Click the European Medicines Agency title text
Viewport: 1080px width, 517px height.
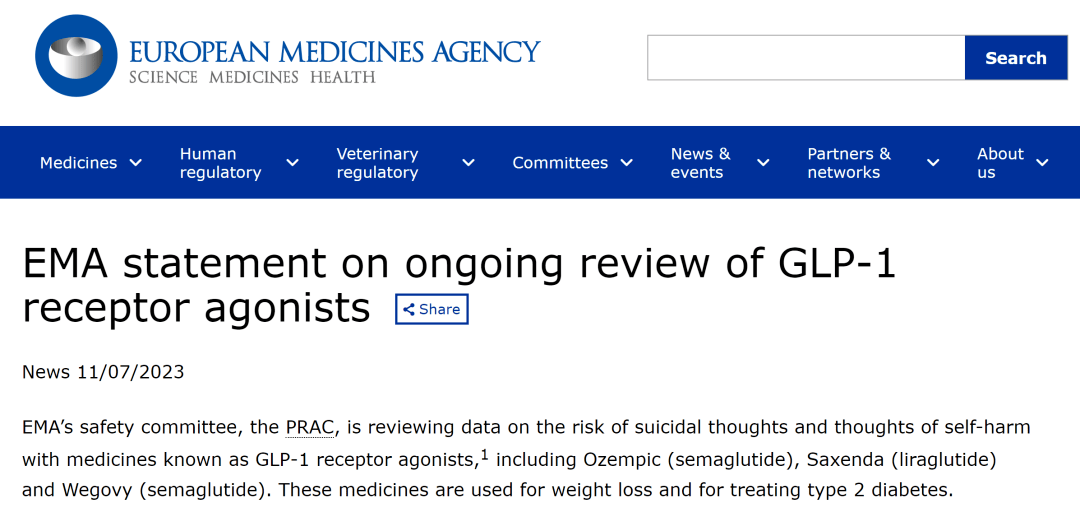pos(334,52)
